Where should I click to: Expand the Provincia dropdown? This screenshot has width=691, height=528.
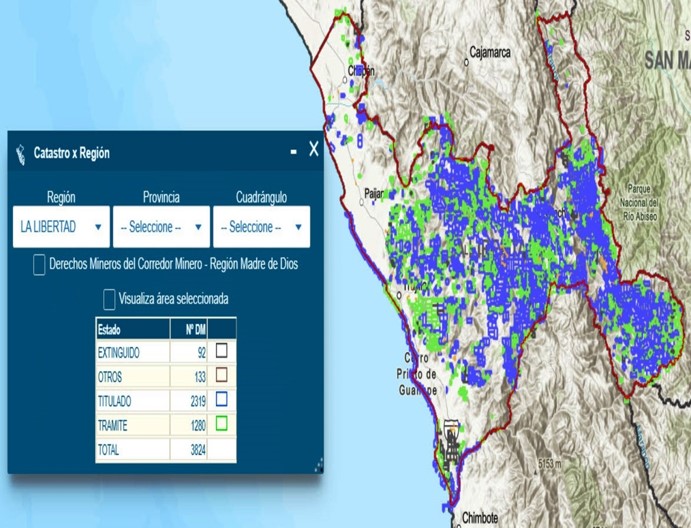pyautogui.click(x=161, y=227)
